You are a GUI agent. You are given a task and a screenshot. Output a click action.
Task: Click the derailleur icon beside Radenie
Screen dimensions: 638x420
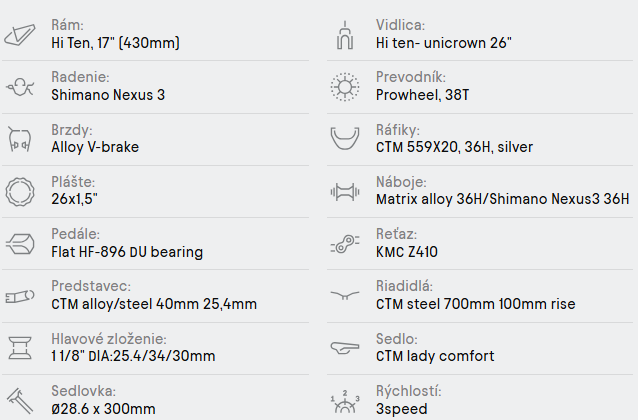(20, 87)
